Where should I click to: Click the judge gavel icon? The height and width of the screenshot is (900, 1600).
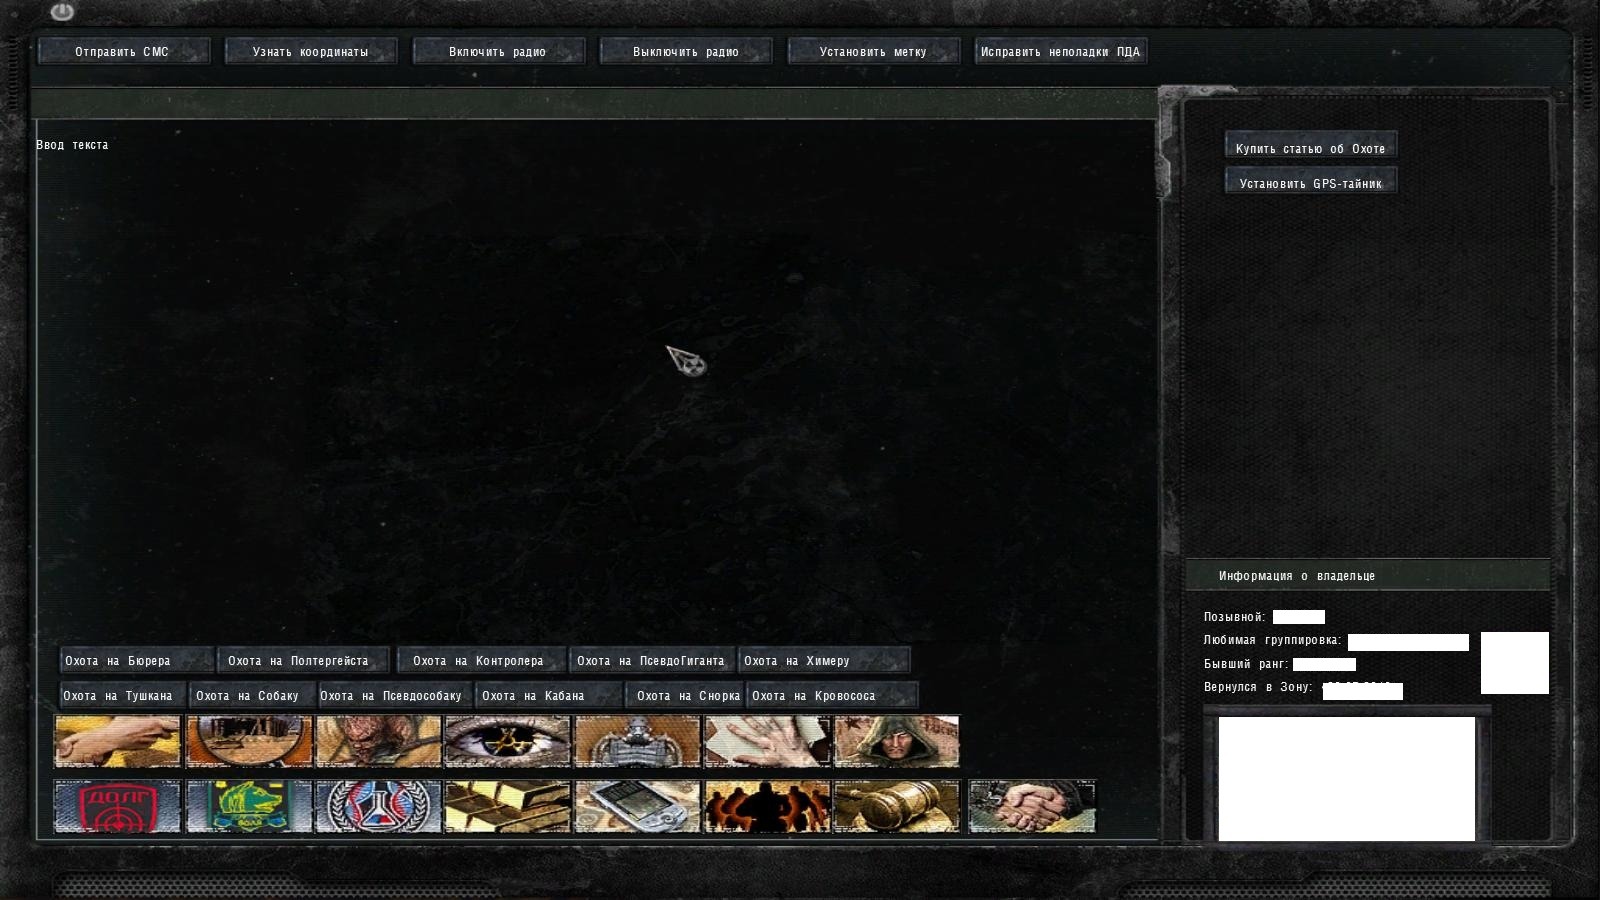point(897,806)
